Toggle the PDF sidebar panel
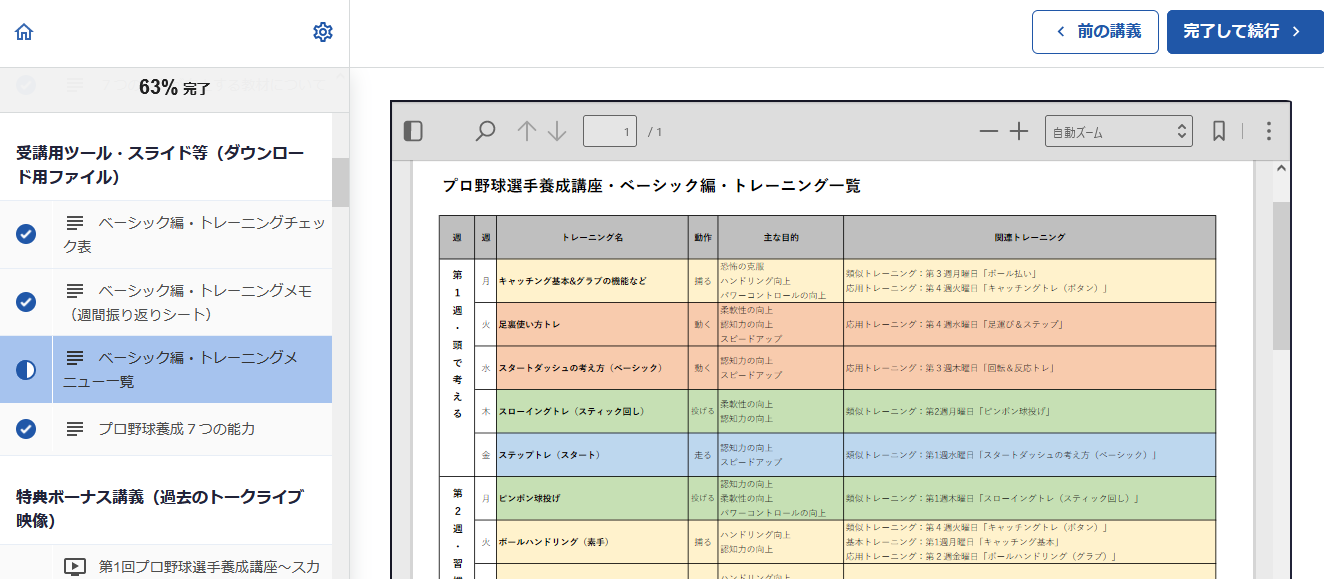The width and height of the screenshot is (1324, 579). point(413,131)
